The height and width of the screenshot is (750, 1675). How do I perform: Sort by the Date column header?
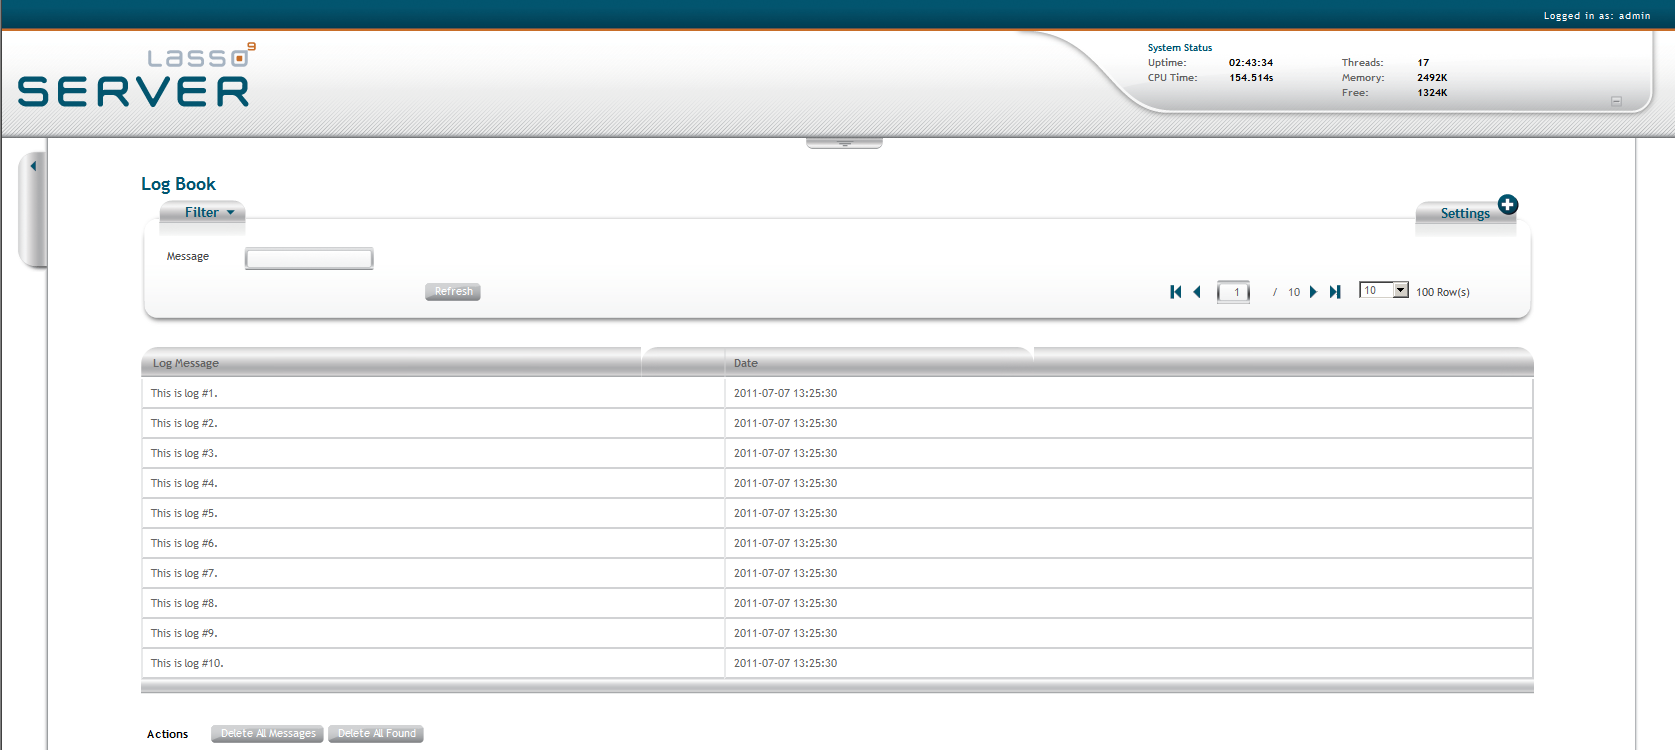(746, 363)
